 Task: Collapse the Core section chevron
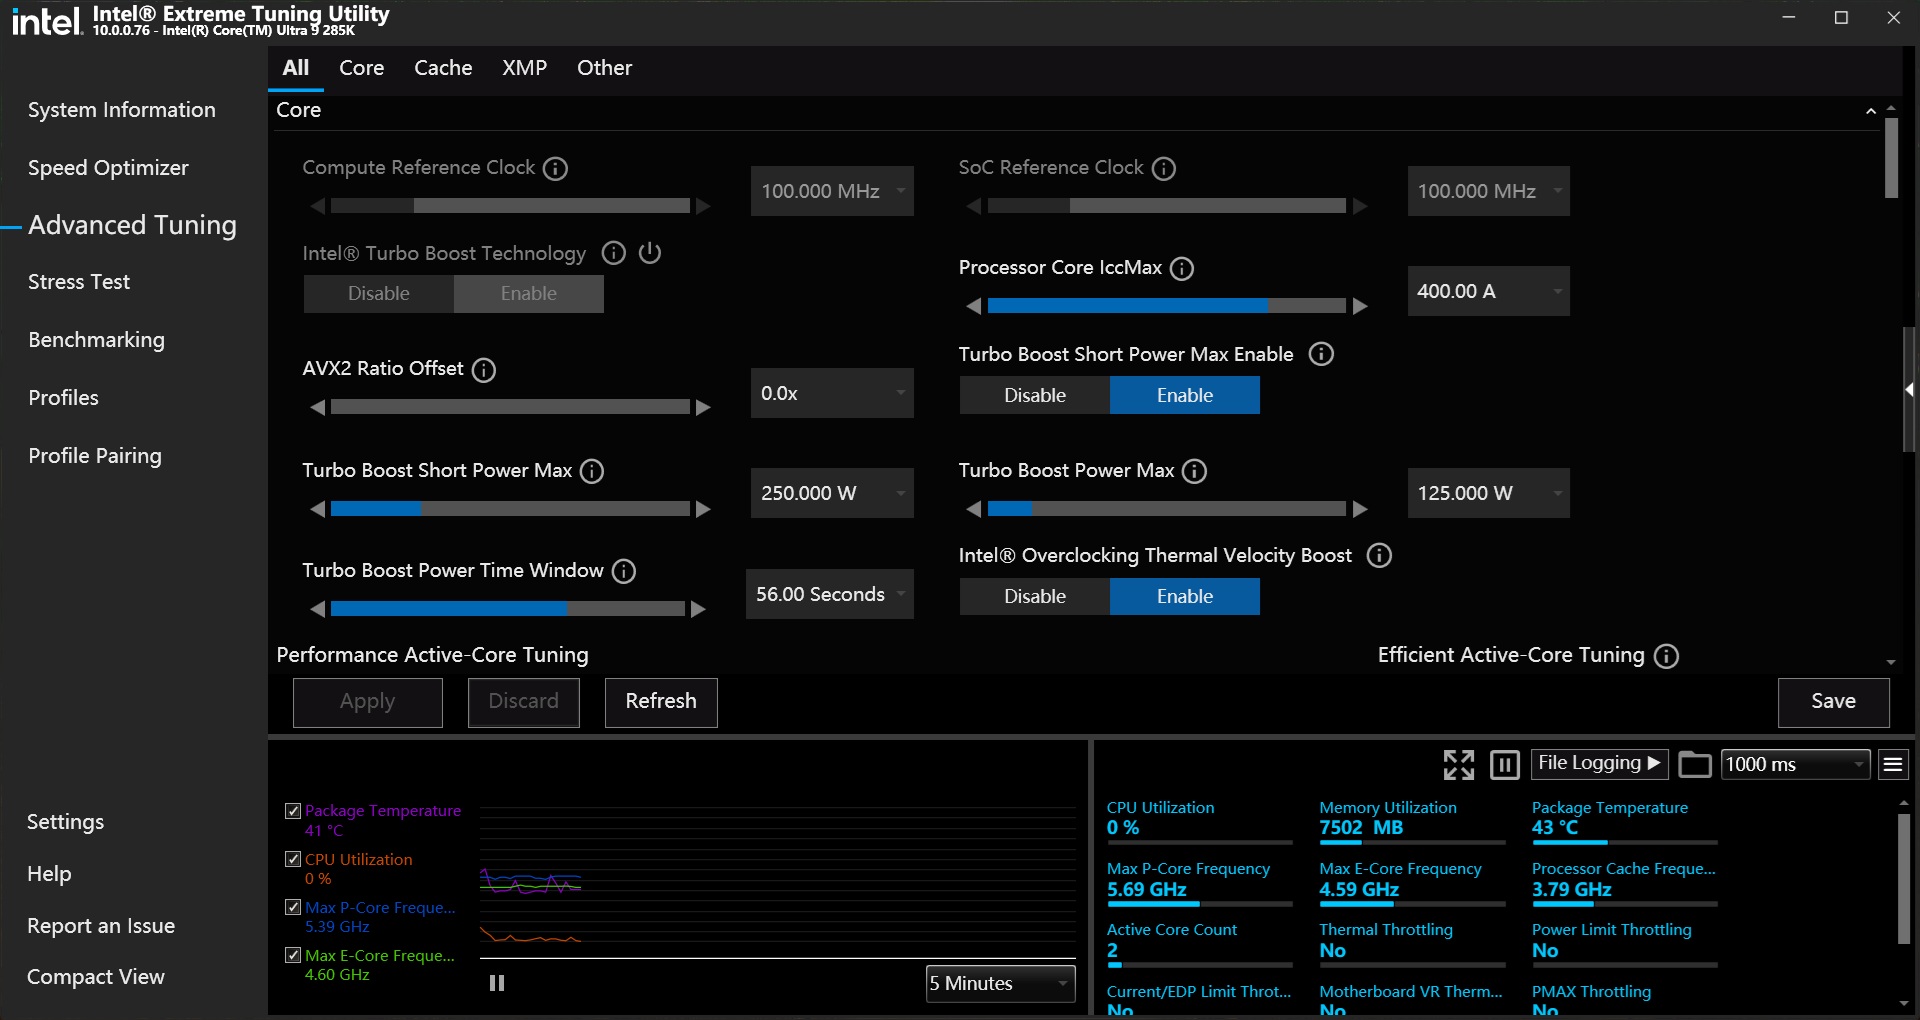(x=1871, y=111)
